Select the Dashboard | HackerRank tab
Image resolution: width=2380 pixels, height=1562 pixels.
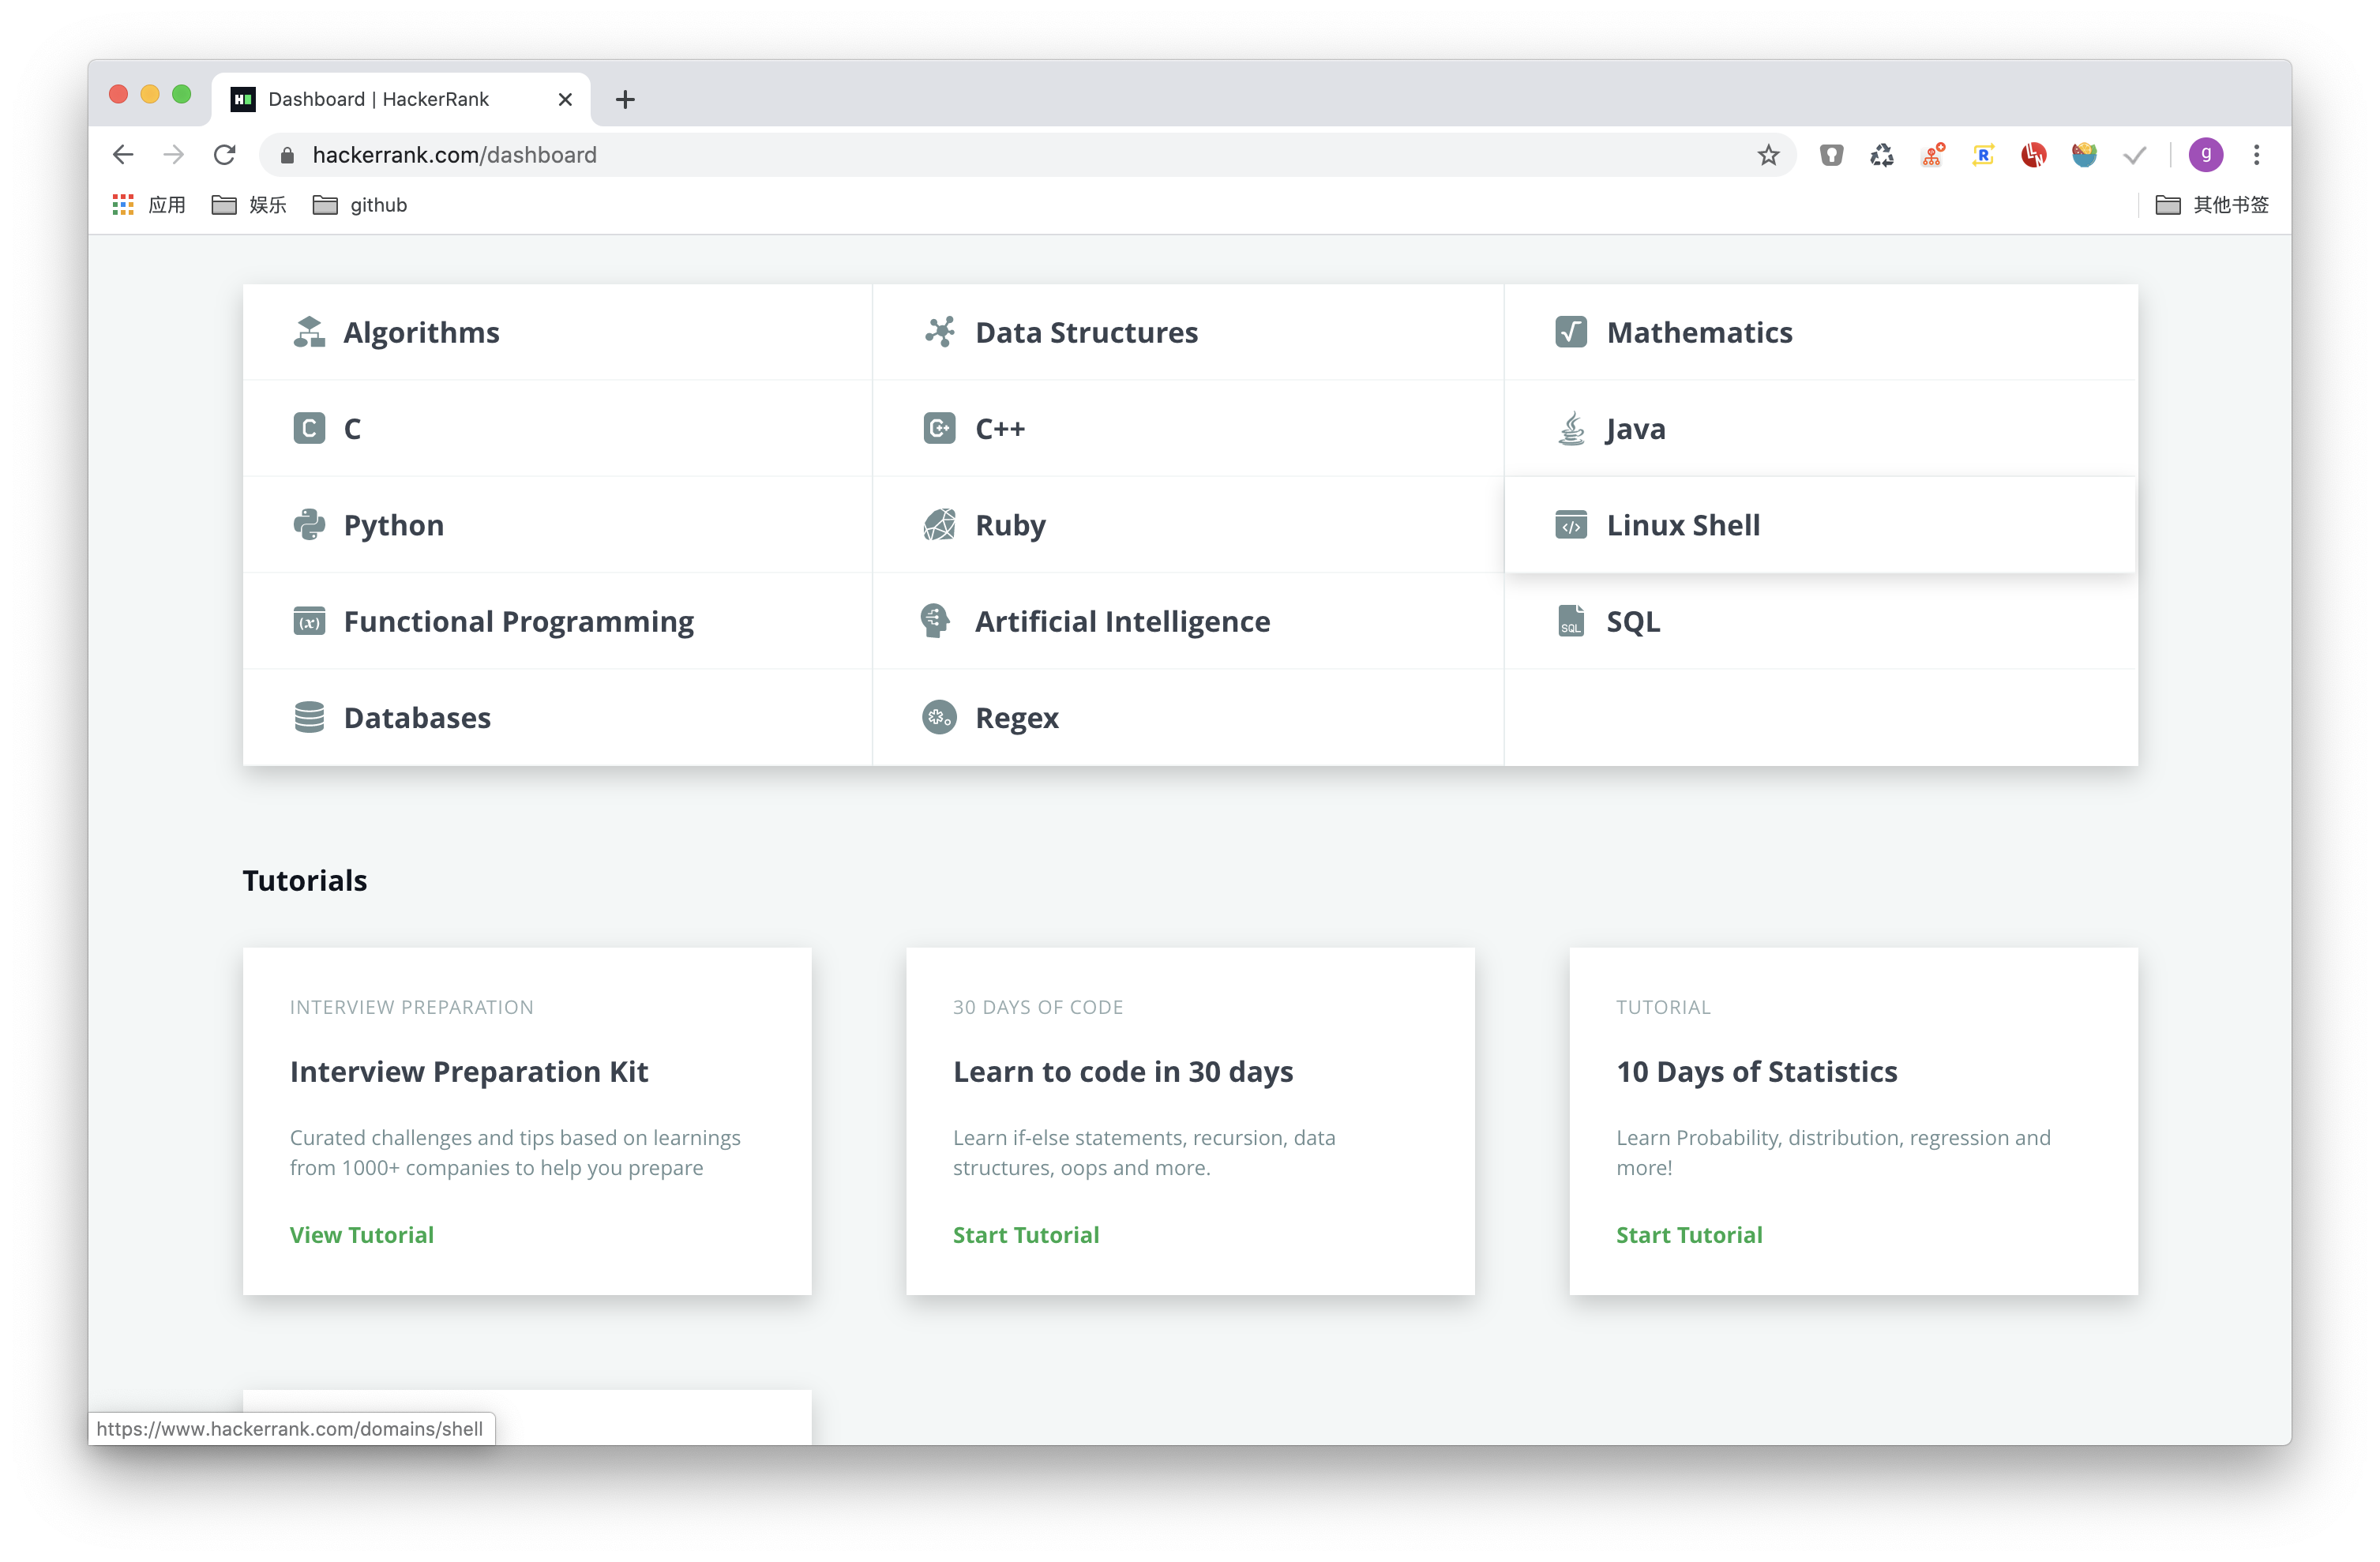[x=400, y=99]
